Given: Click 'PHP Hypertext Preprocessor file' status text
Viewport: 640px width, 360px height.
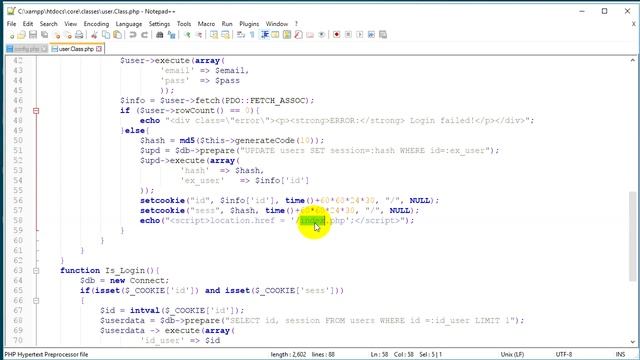Looking at the screenshot, I should point(46,354).
